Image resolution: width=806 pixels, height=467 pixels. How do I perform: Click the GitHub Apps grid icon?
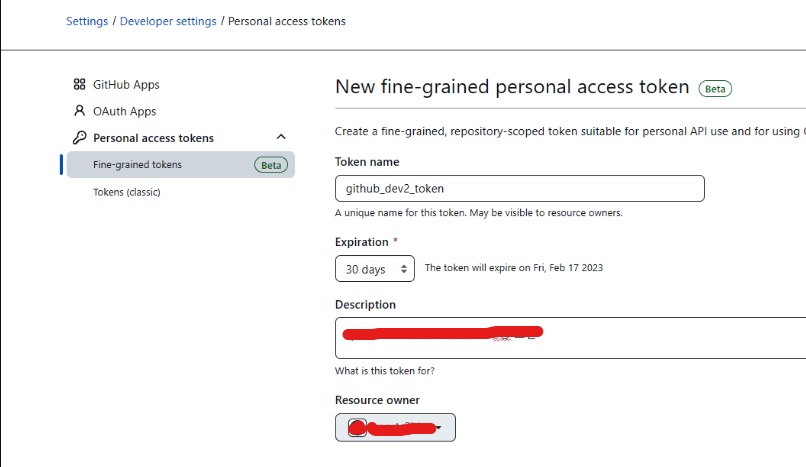pos(79,84)
